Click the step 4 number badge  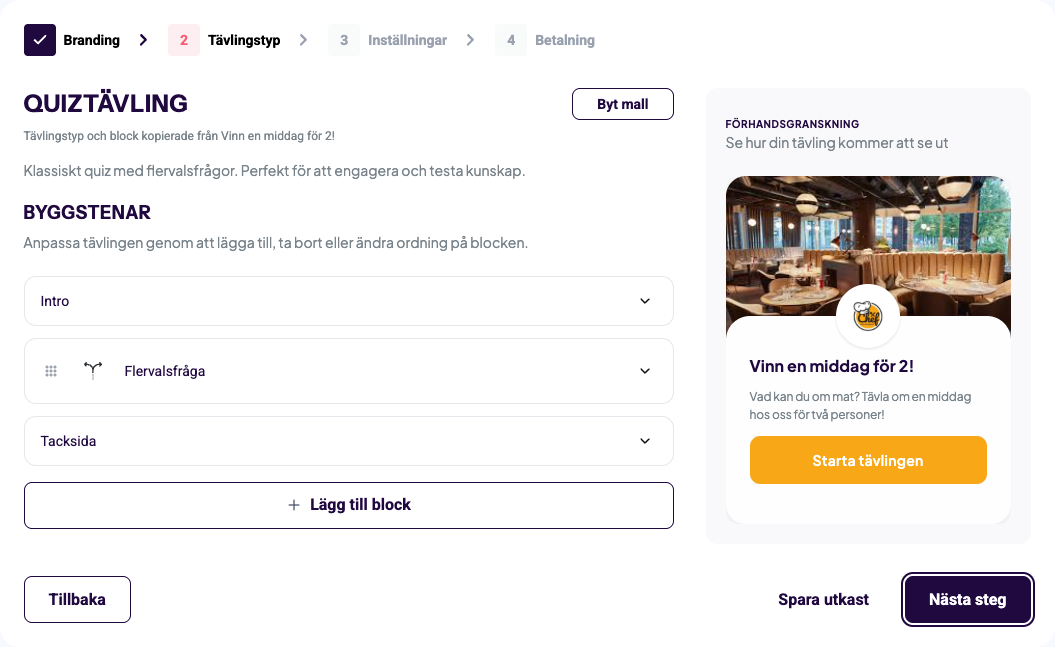tap(511, 41)
